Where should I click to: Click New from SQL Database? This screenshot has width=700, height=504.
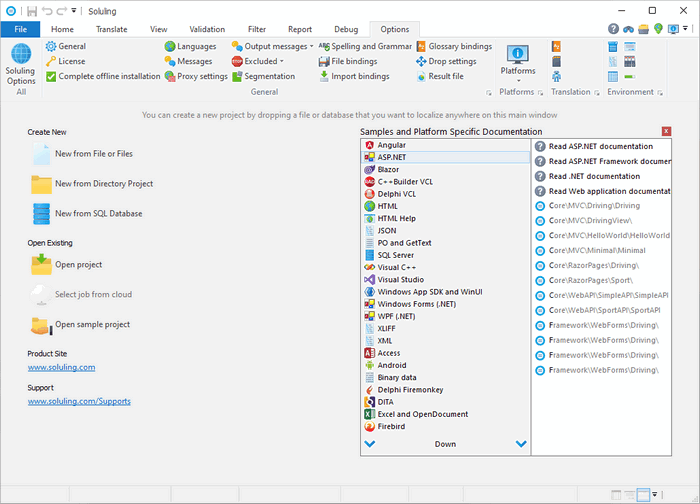(98, 213)
